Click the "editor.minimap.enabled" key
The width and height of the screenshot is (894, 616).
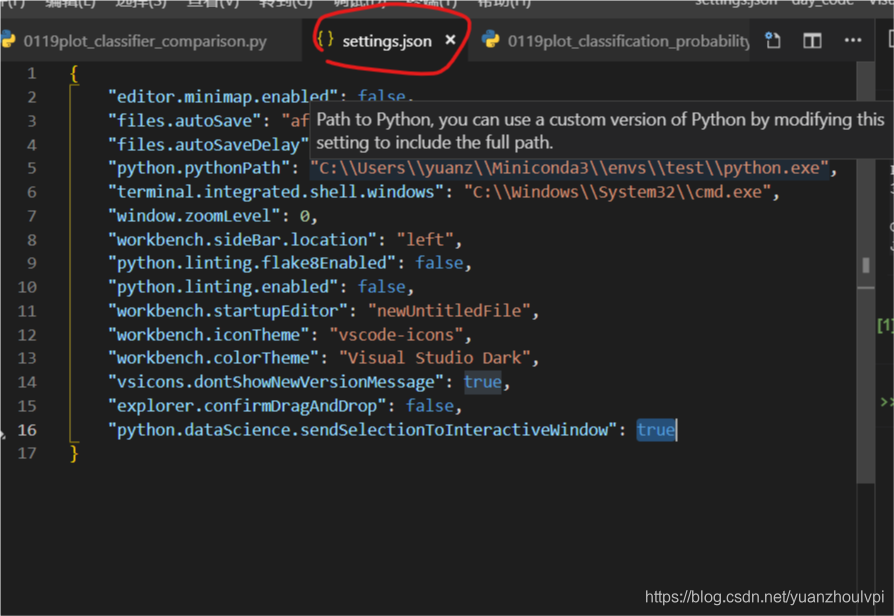(x=223, y=96)
